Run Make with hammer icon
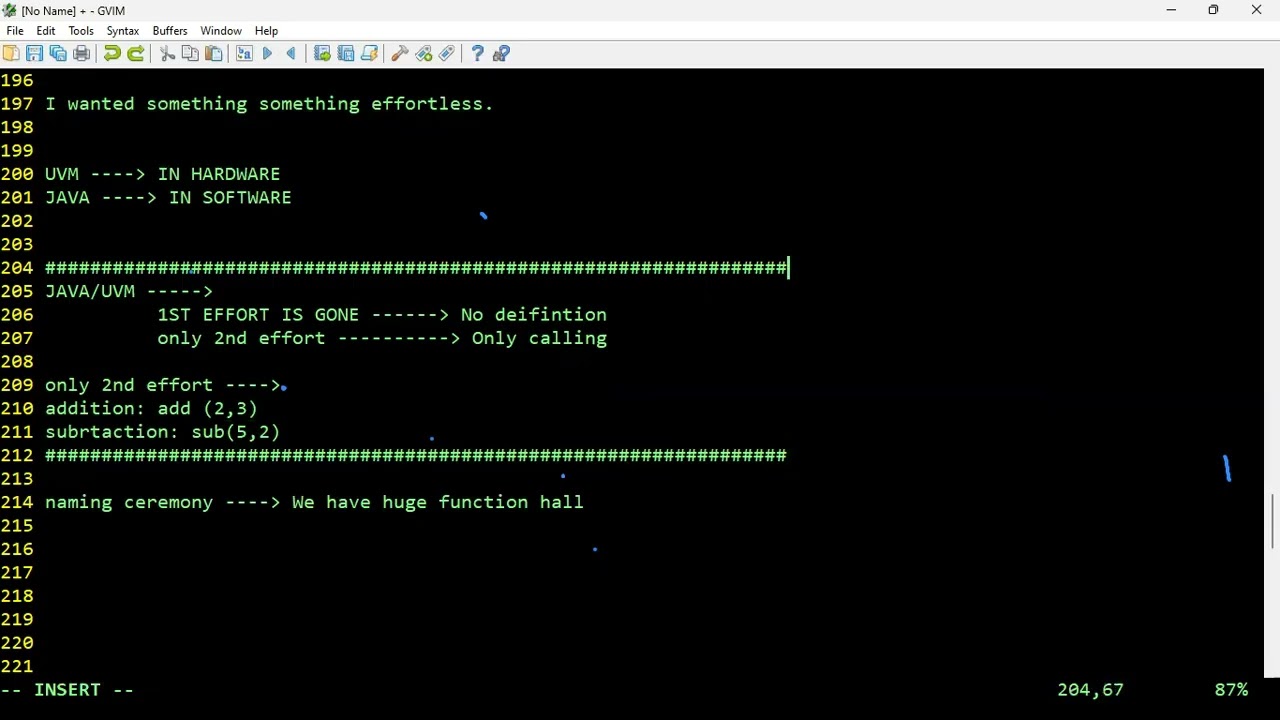 (400, 53)
